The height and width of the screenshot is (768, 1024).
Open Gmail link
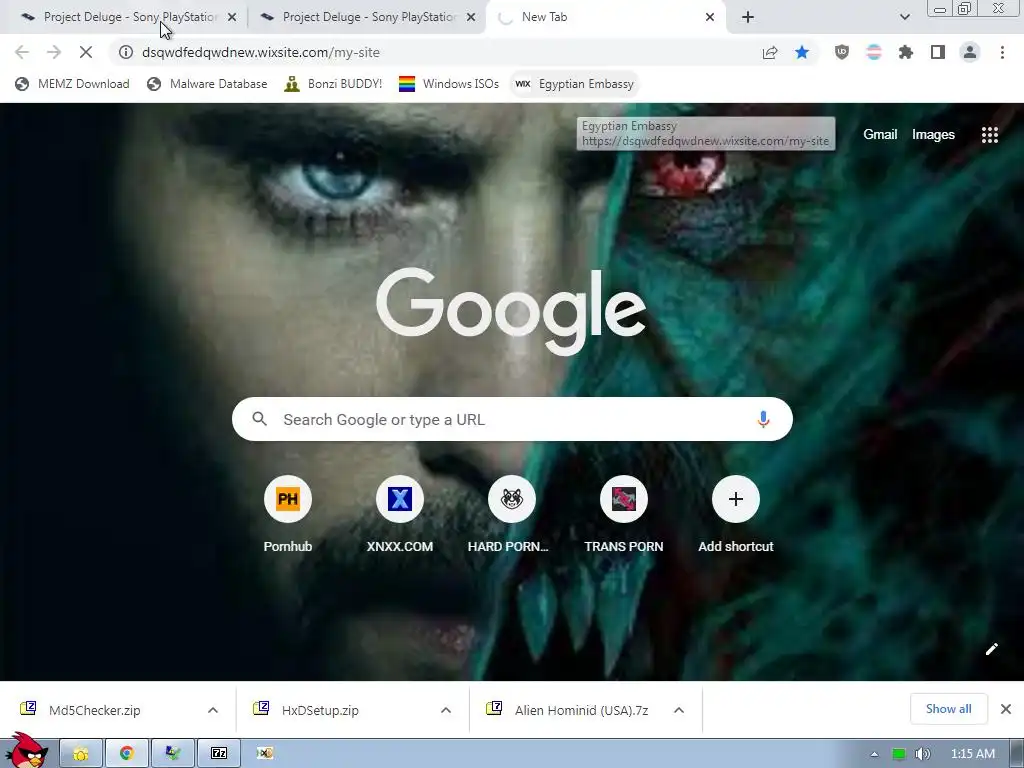880,135
